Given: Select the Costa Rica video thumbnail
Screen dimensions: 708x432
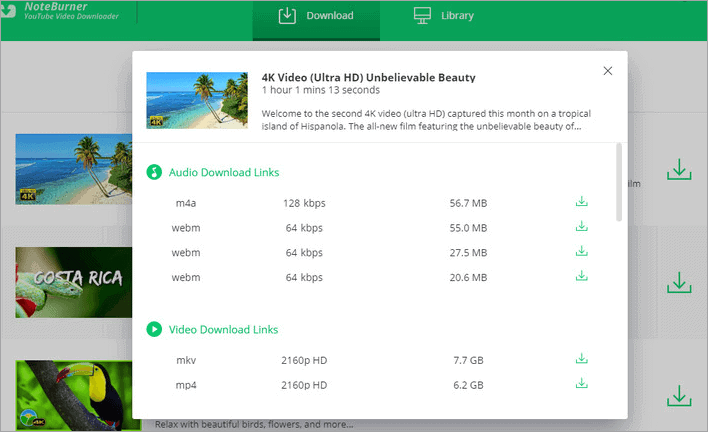Looking at the screenshot, I should click(x=74, y=282).
